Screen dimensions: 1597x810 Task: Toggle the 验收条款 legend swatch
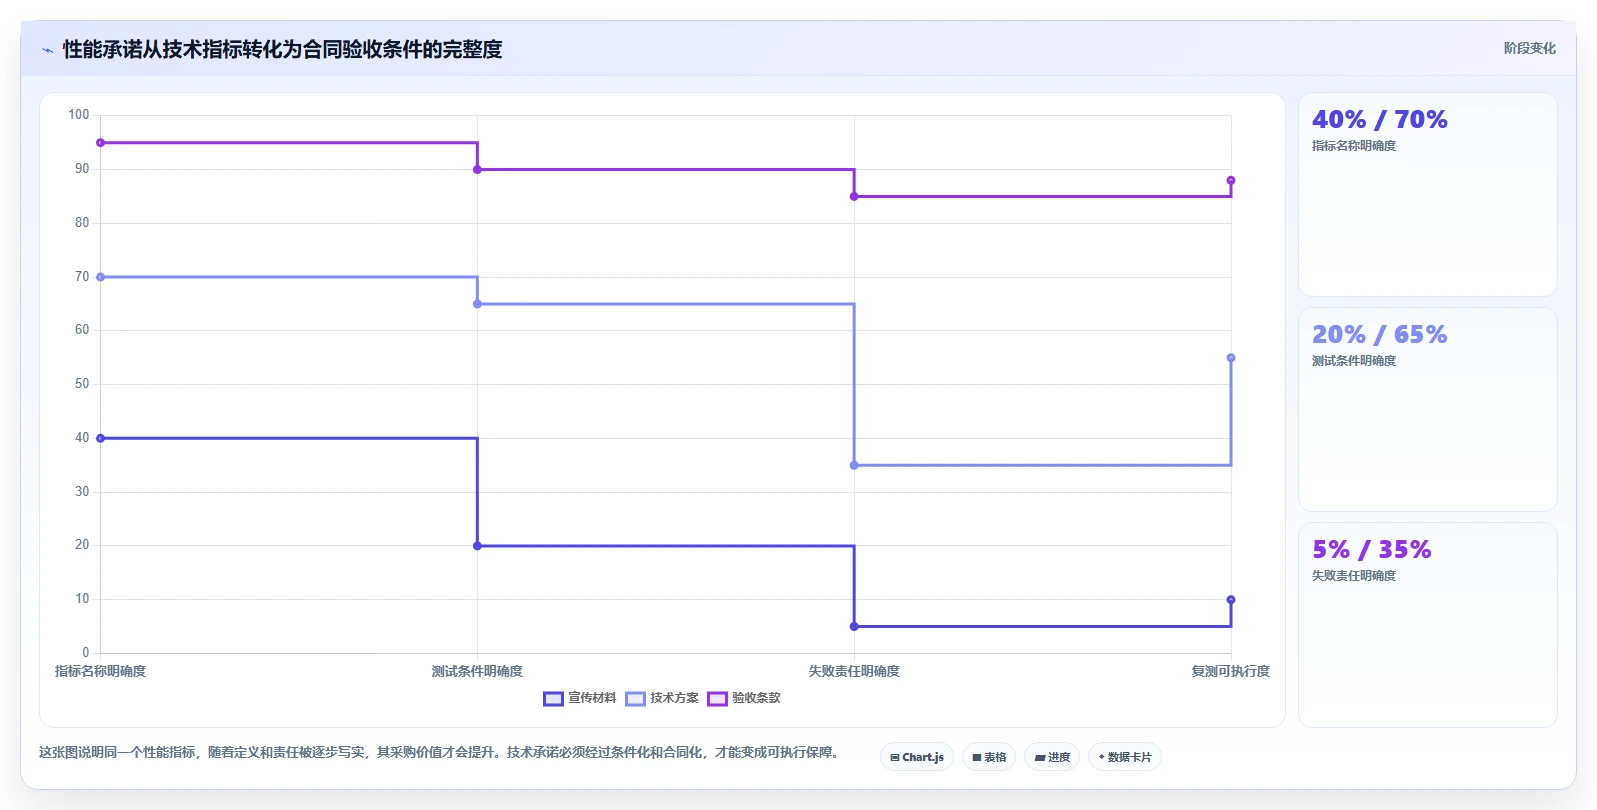(717, 699)
